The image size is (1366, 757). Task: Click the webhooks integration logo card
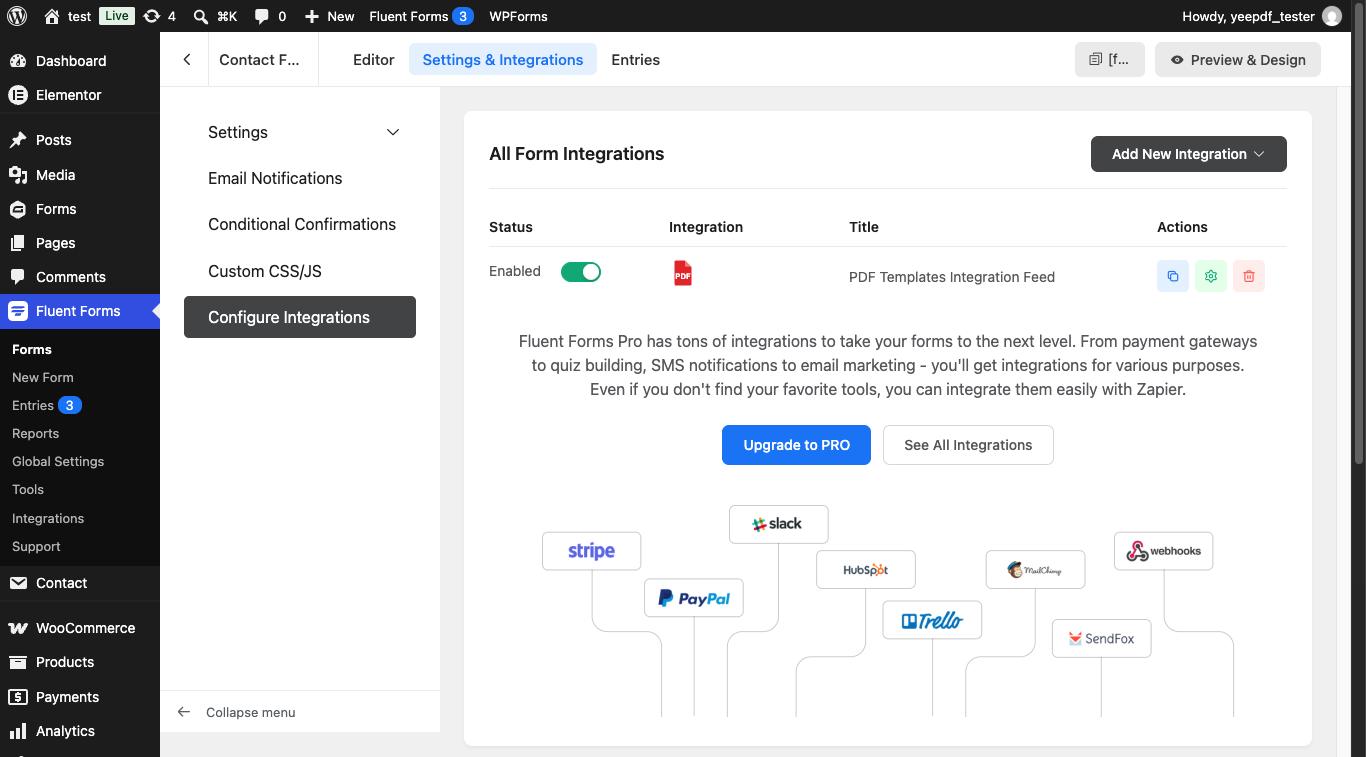pyautogui.click(x=1164, y=551)
